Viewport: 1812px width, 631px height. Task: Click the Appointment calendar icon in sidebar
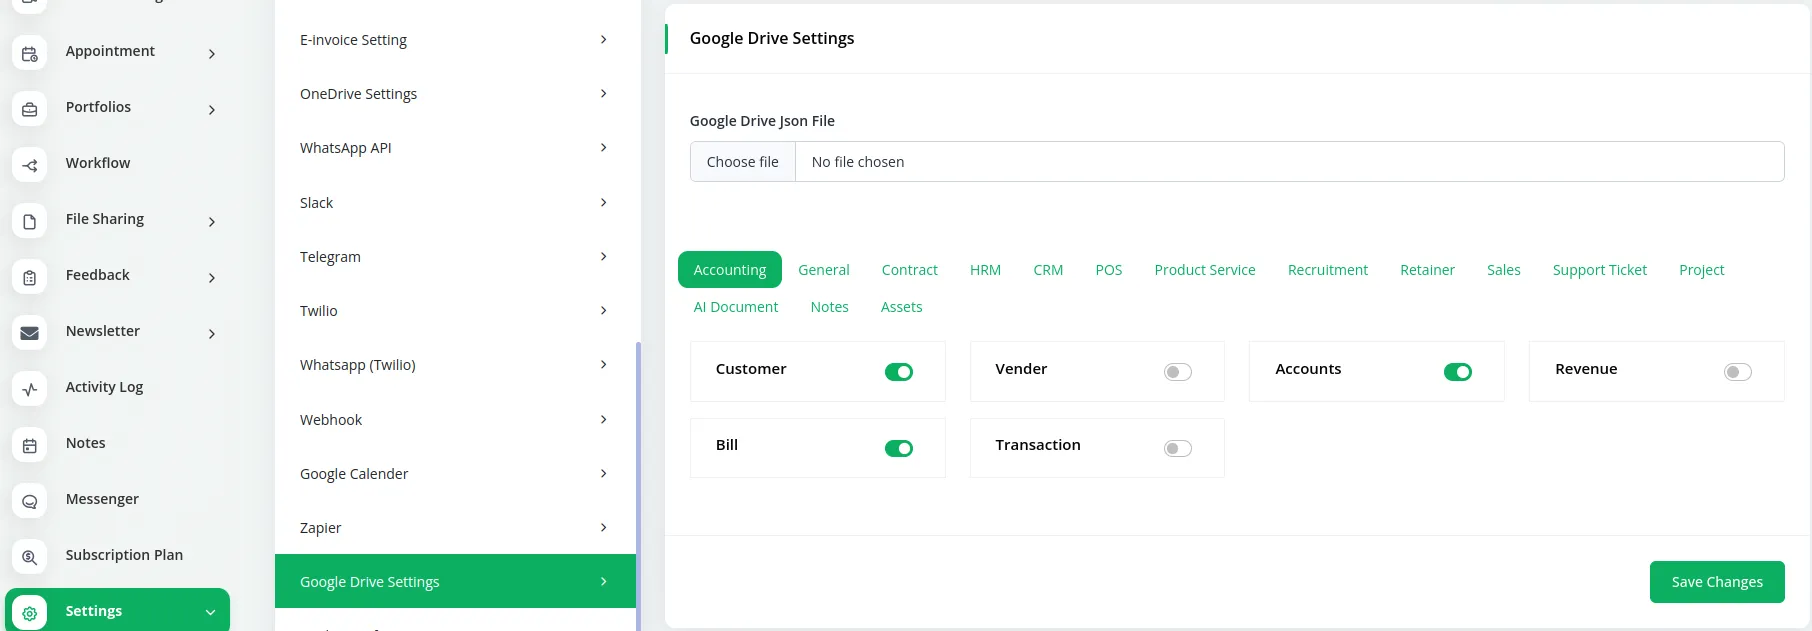pos(30,53)
